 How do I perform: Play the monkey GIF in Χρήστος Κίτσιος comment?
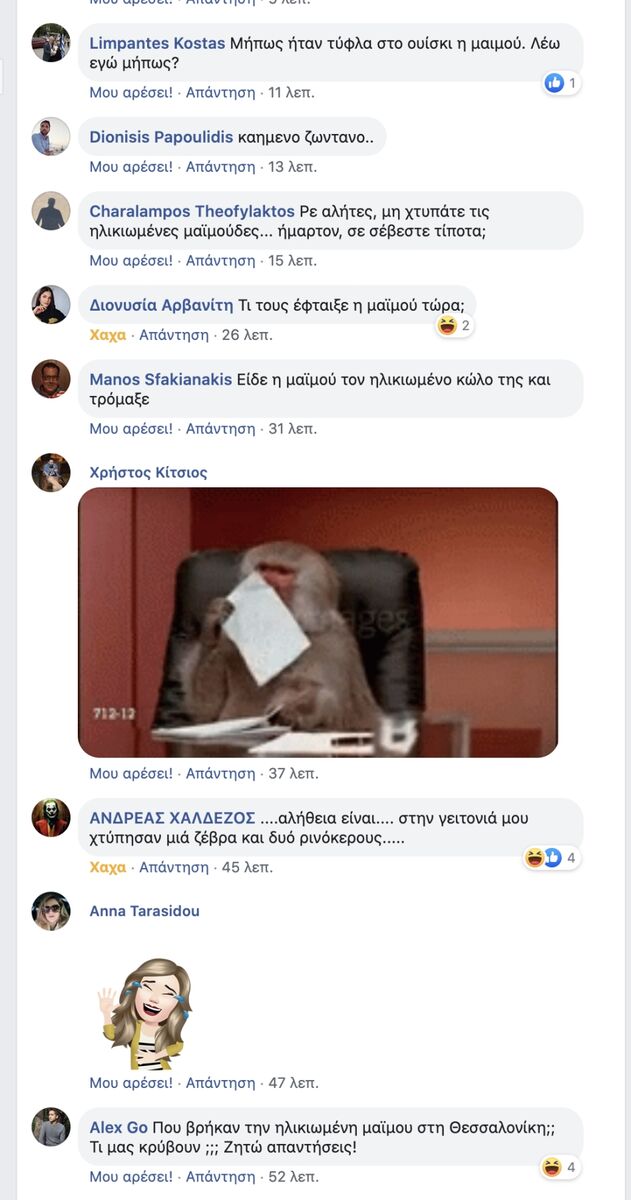318,622
